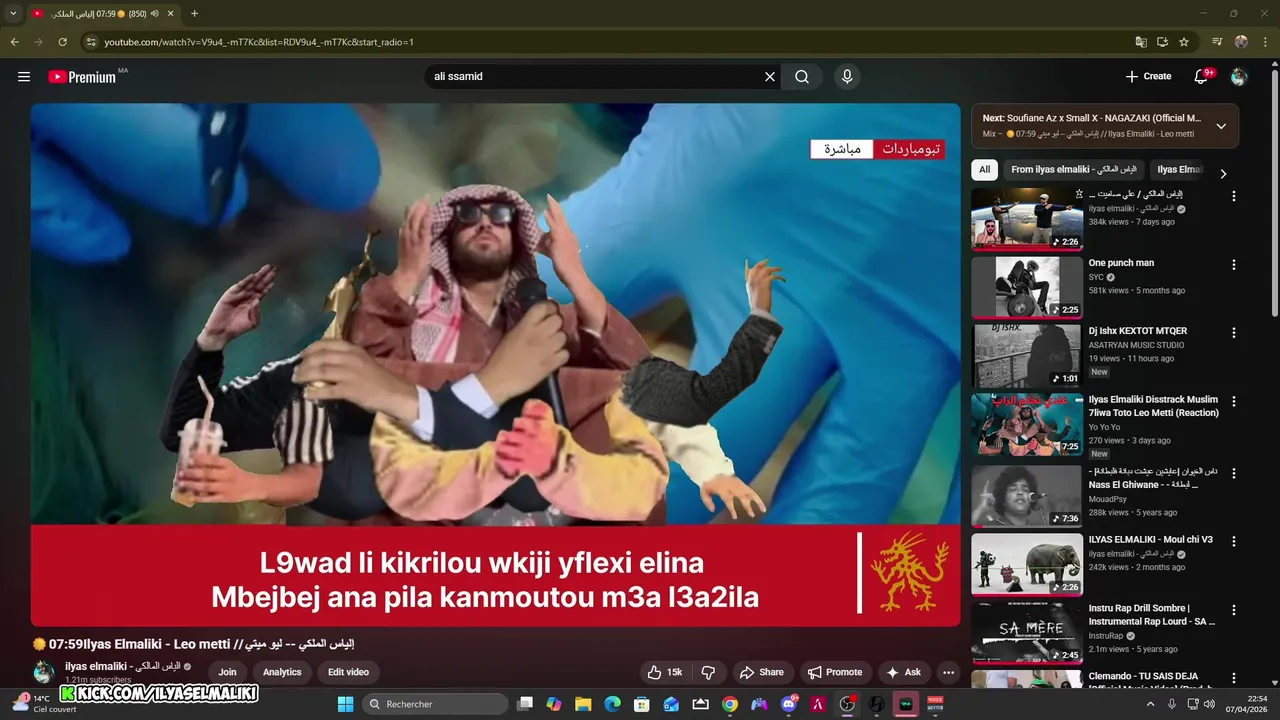1280x720 pixels.
Task: Open File Explorer from taskbar
Action: (x=583, y=704)
